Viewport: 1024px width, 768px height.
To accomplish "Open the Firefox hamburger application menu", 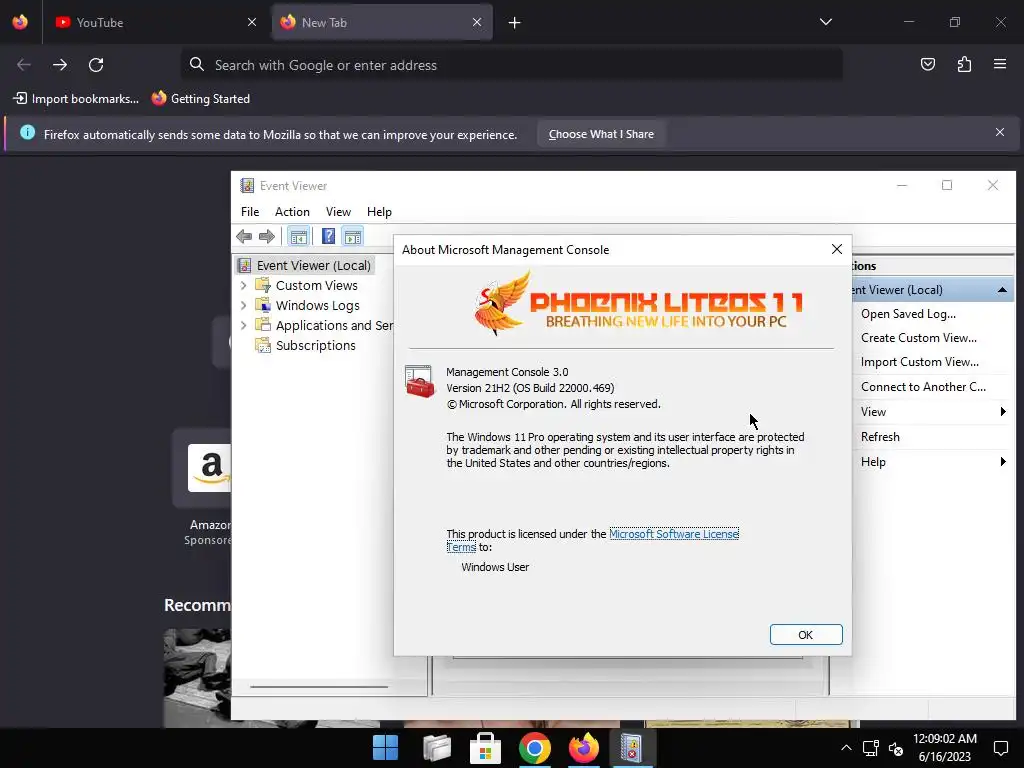I will coord(1000,64).
